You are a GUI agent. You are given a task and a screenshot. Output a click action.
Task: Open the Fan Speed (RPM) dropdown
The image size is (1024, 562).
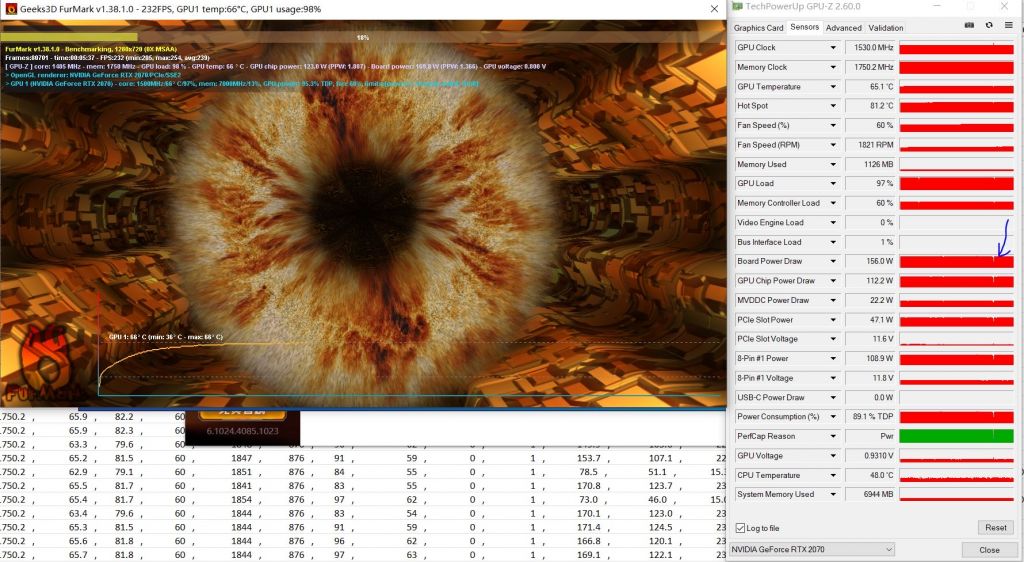833,145
